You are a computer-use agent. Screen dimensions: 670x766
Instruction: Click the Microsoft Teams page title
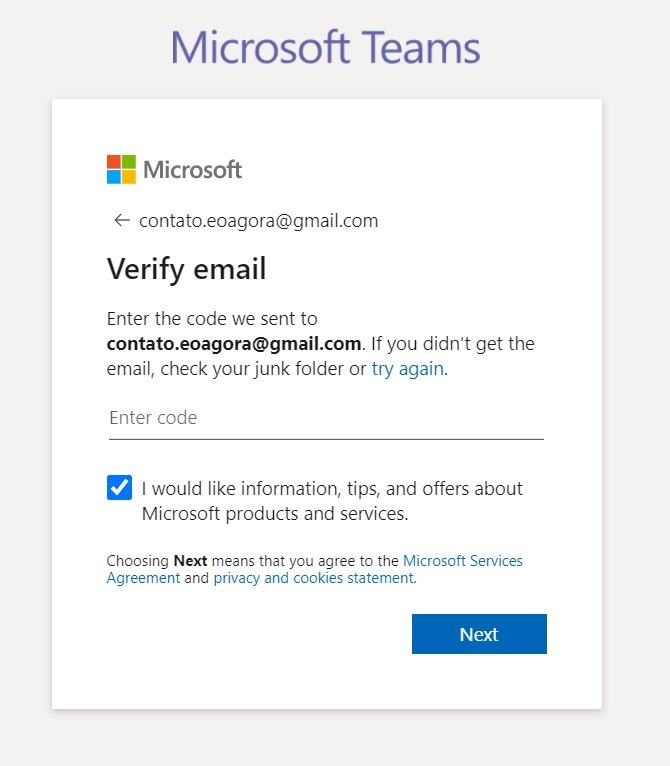click(x=325, y=47)
